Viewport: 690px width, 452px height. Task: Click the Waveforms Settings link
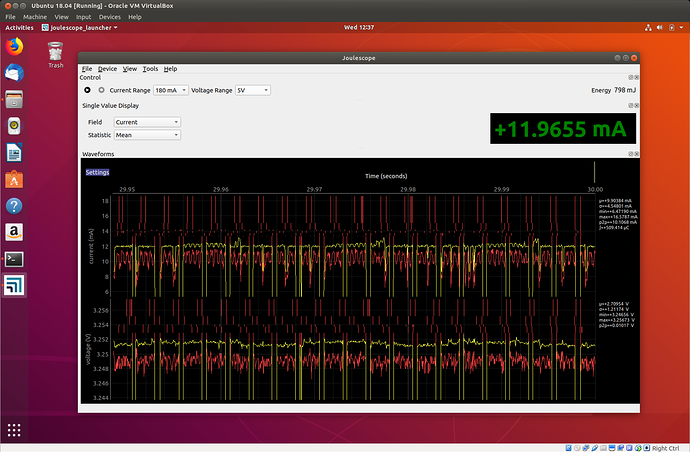pos(97,172)
